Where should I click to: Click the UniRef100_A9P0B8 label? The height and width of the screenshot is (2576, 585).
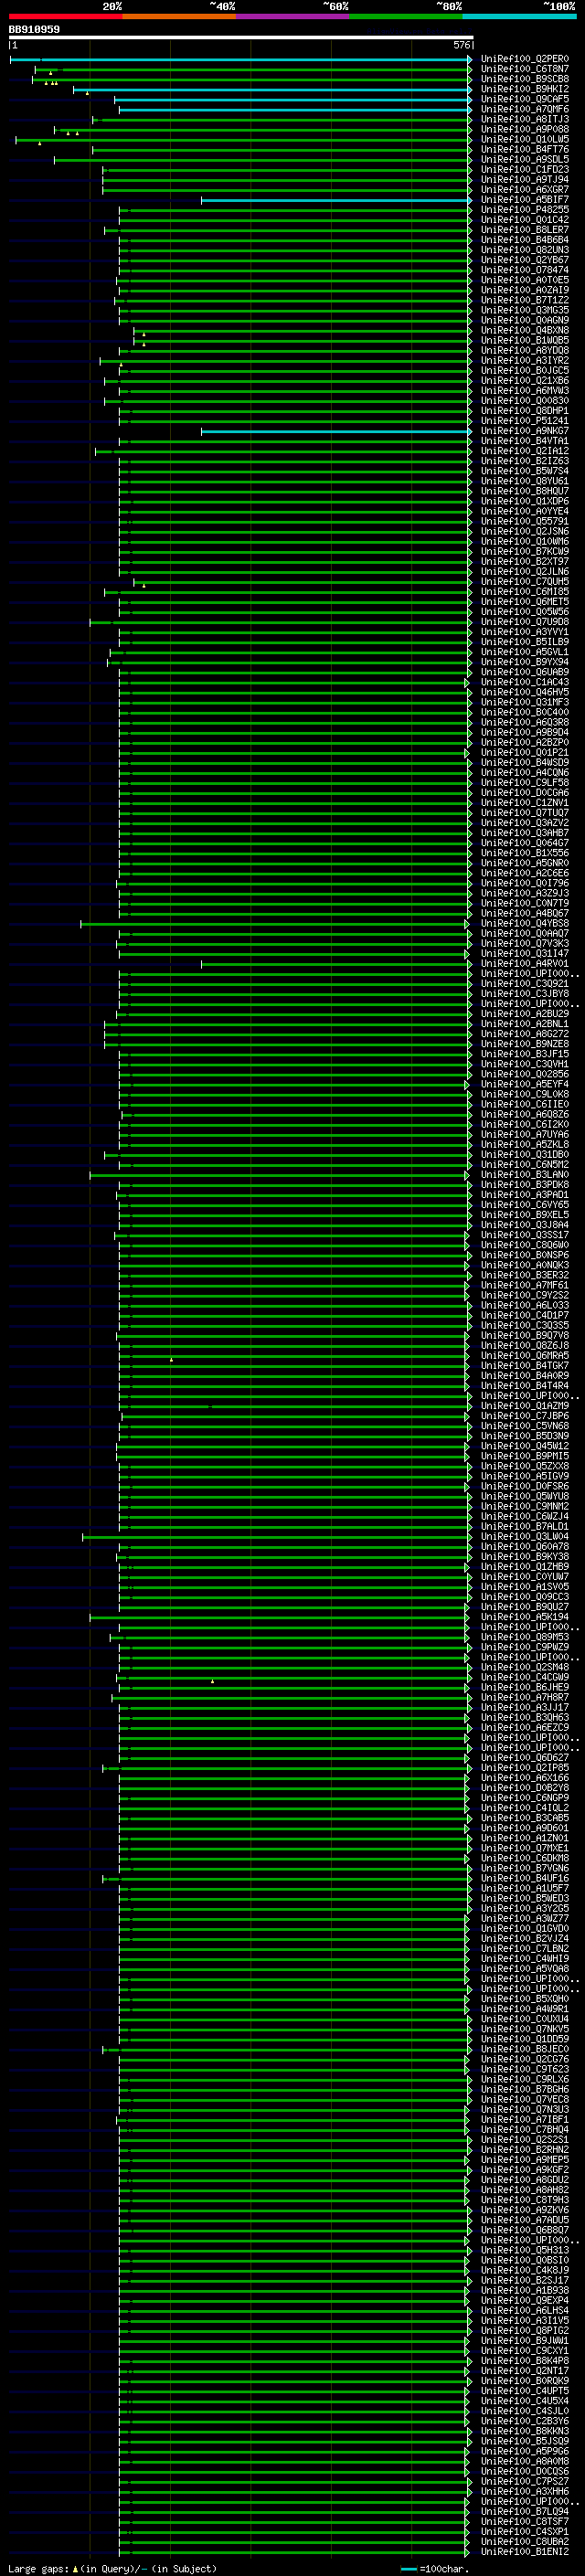(525, 129)
